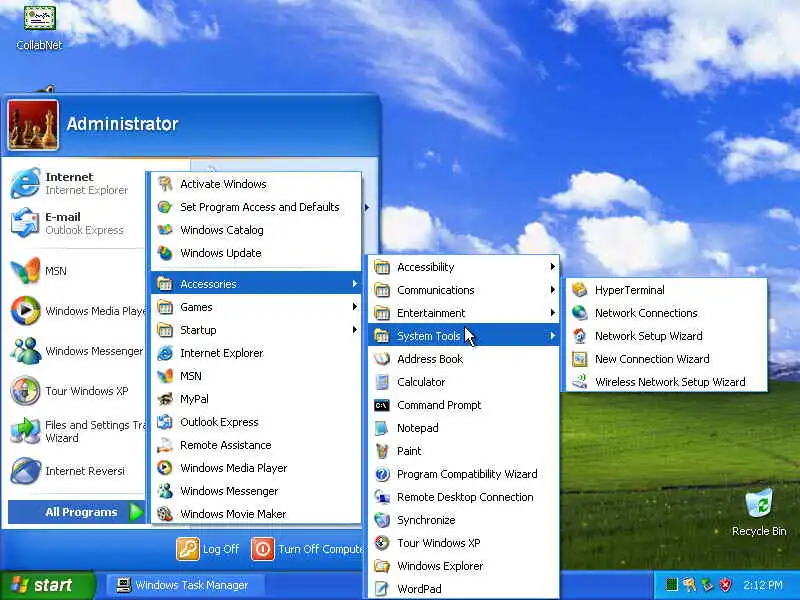Launch Windows Movie Maker

(256, 514)
